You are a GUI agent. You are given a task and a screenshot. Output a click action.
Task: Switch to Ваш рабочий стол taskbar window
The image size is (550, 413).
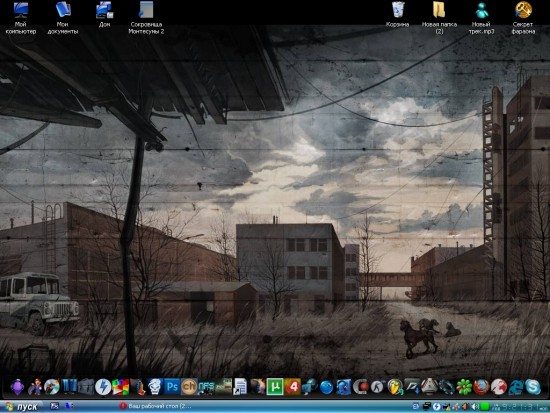click(155, 406)
